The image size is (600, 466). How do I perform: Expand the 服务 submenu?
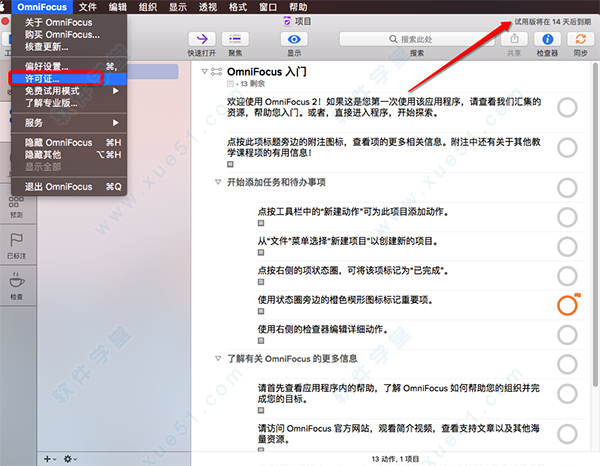coord(69,123)
